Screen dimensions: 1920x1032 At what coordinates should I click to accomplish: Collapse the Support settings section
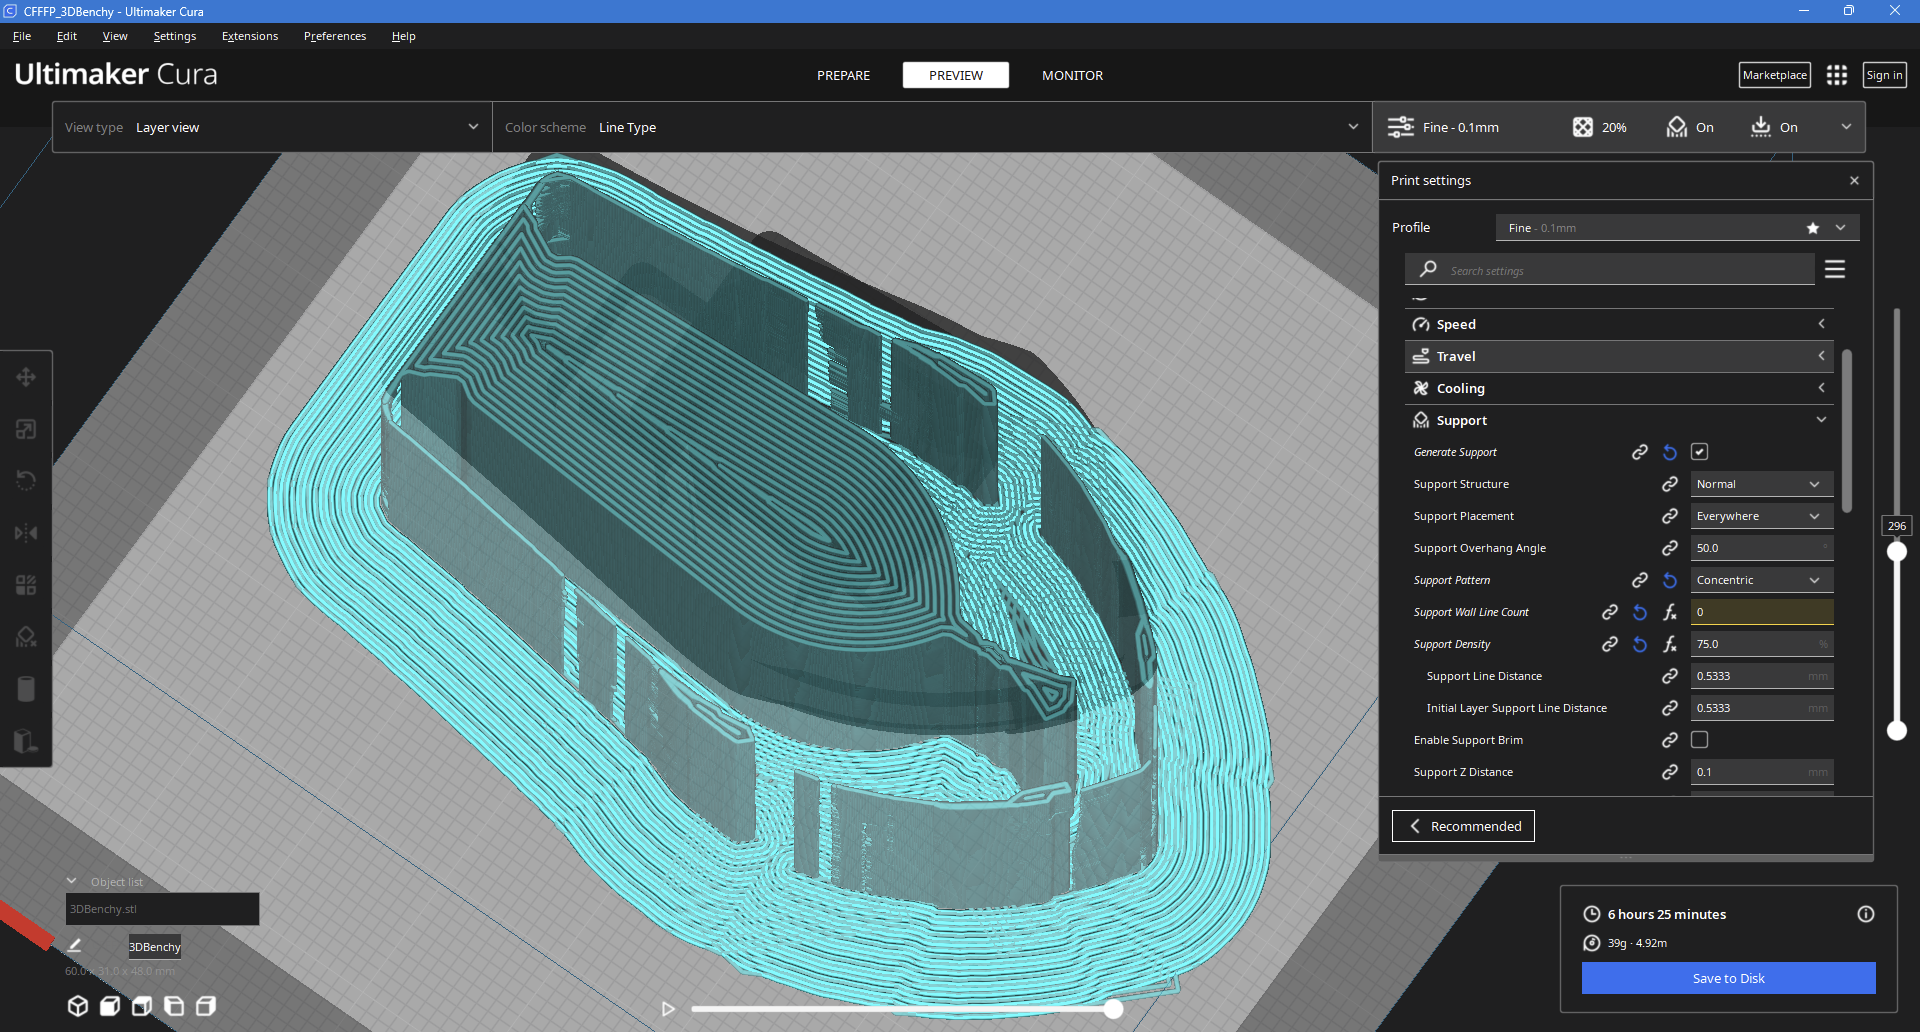coord(1822,420)
